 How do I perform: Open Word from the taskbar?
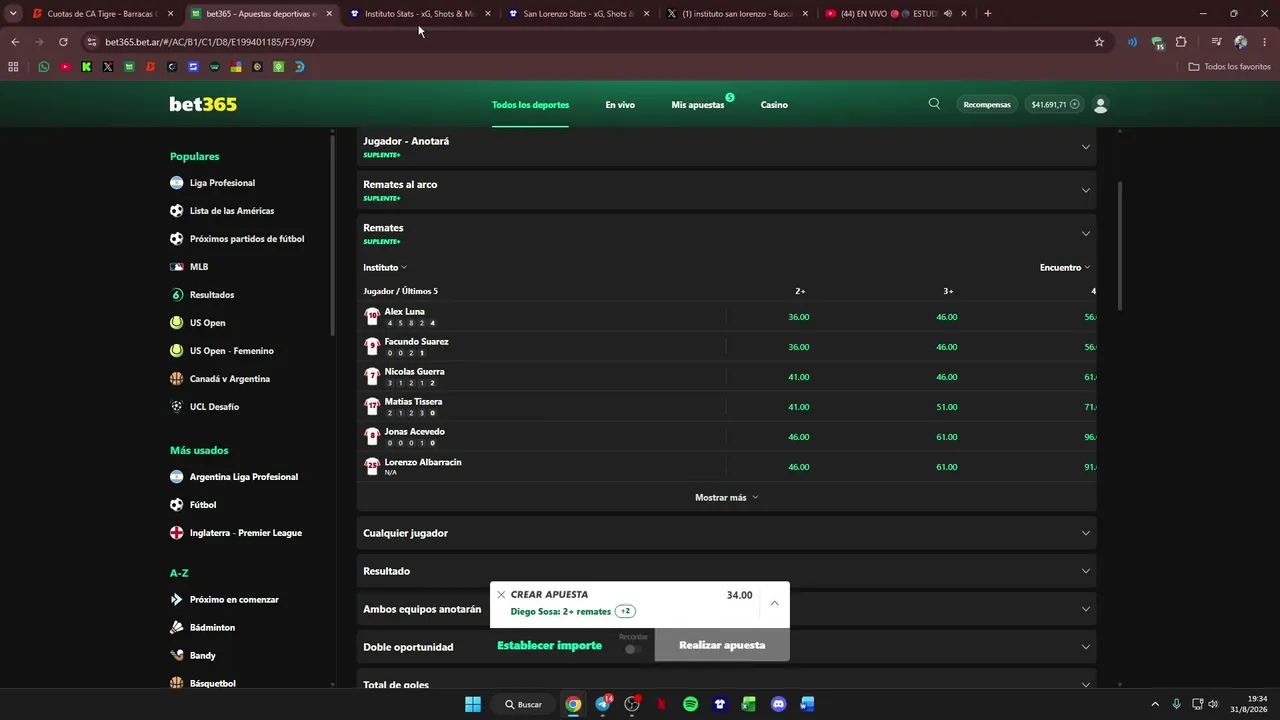tap(807, 704)
